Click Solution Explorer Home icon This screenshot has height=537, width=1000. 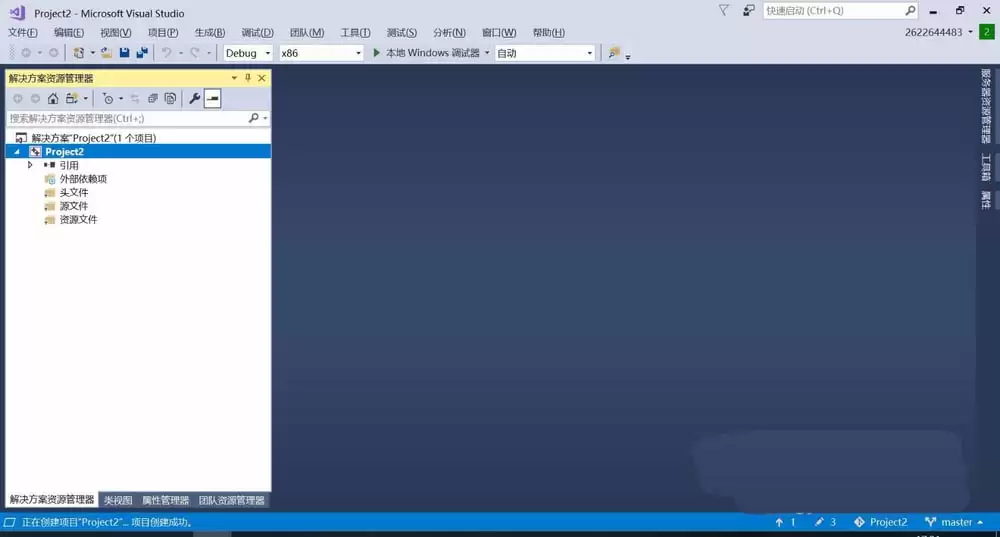53,98
